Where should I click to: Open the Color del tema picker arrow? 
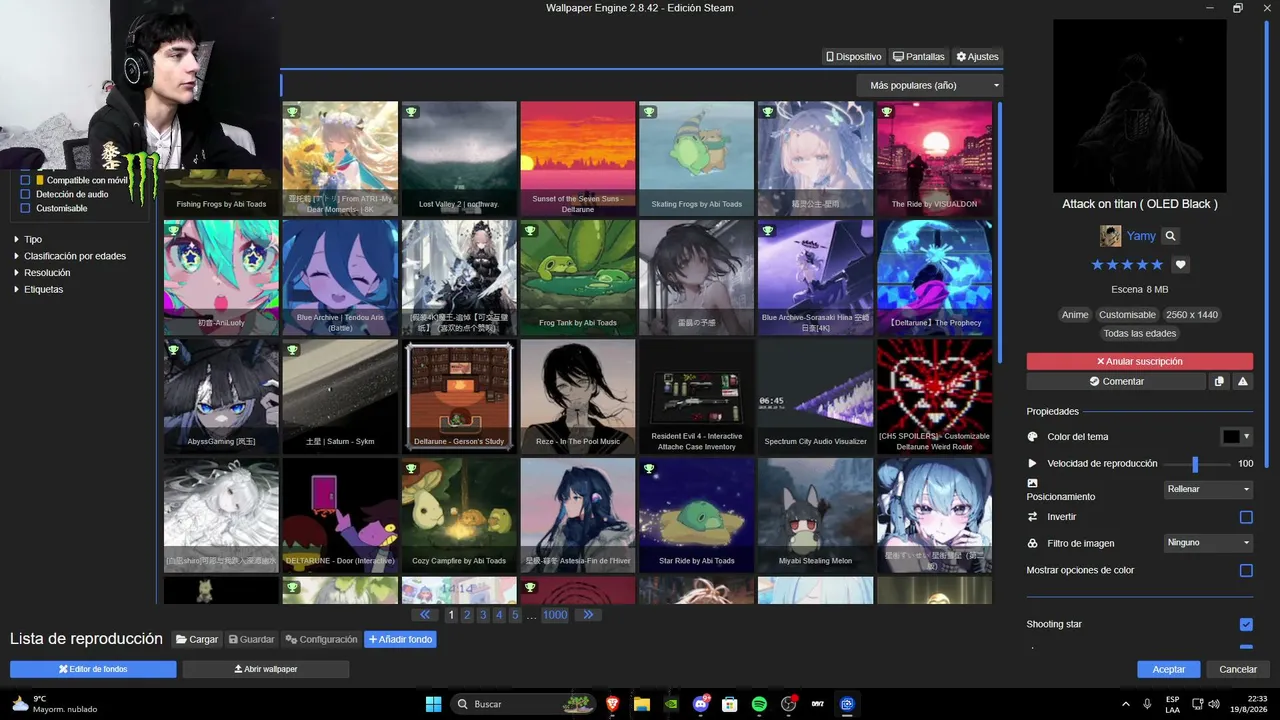[x=1247, y=437]
